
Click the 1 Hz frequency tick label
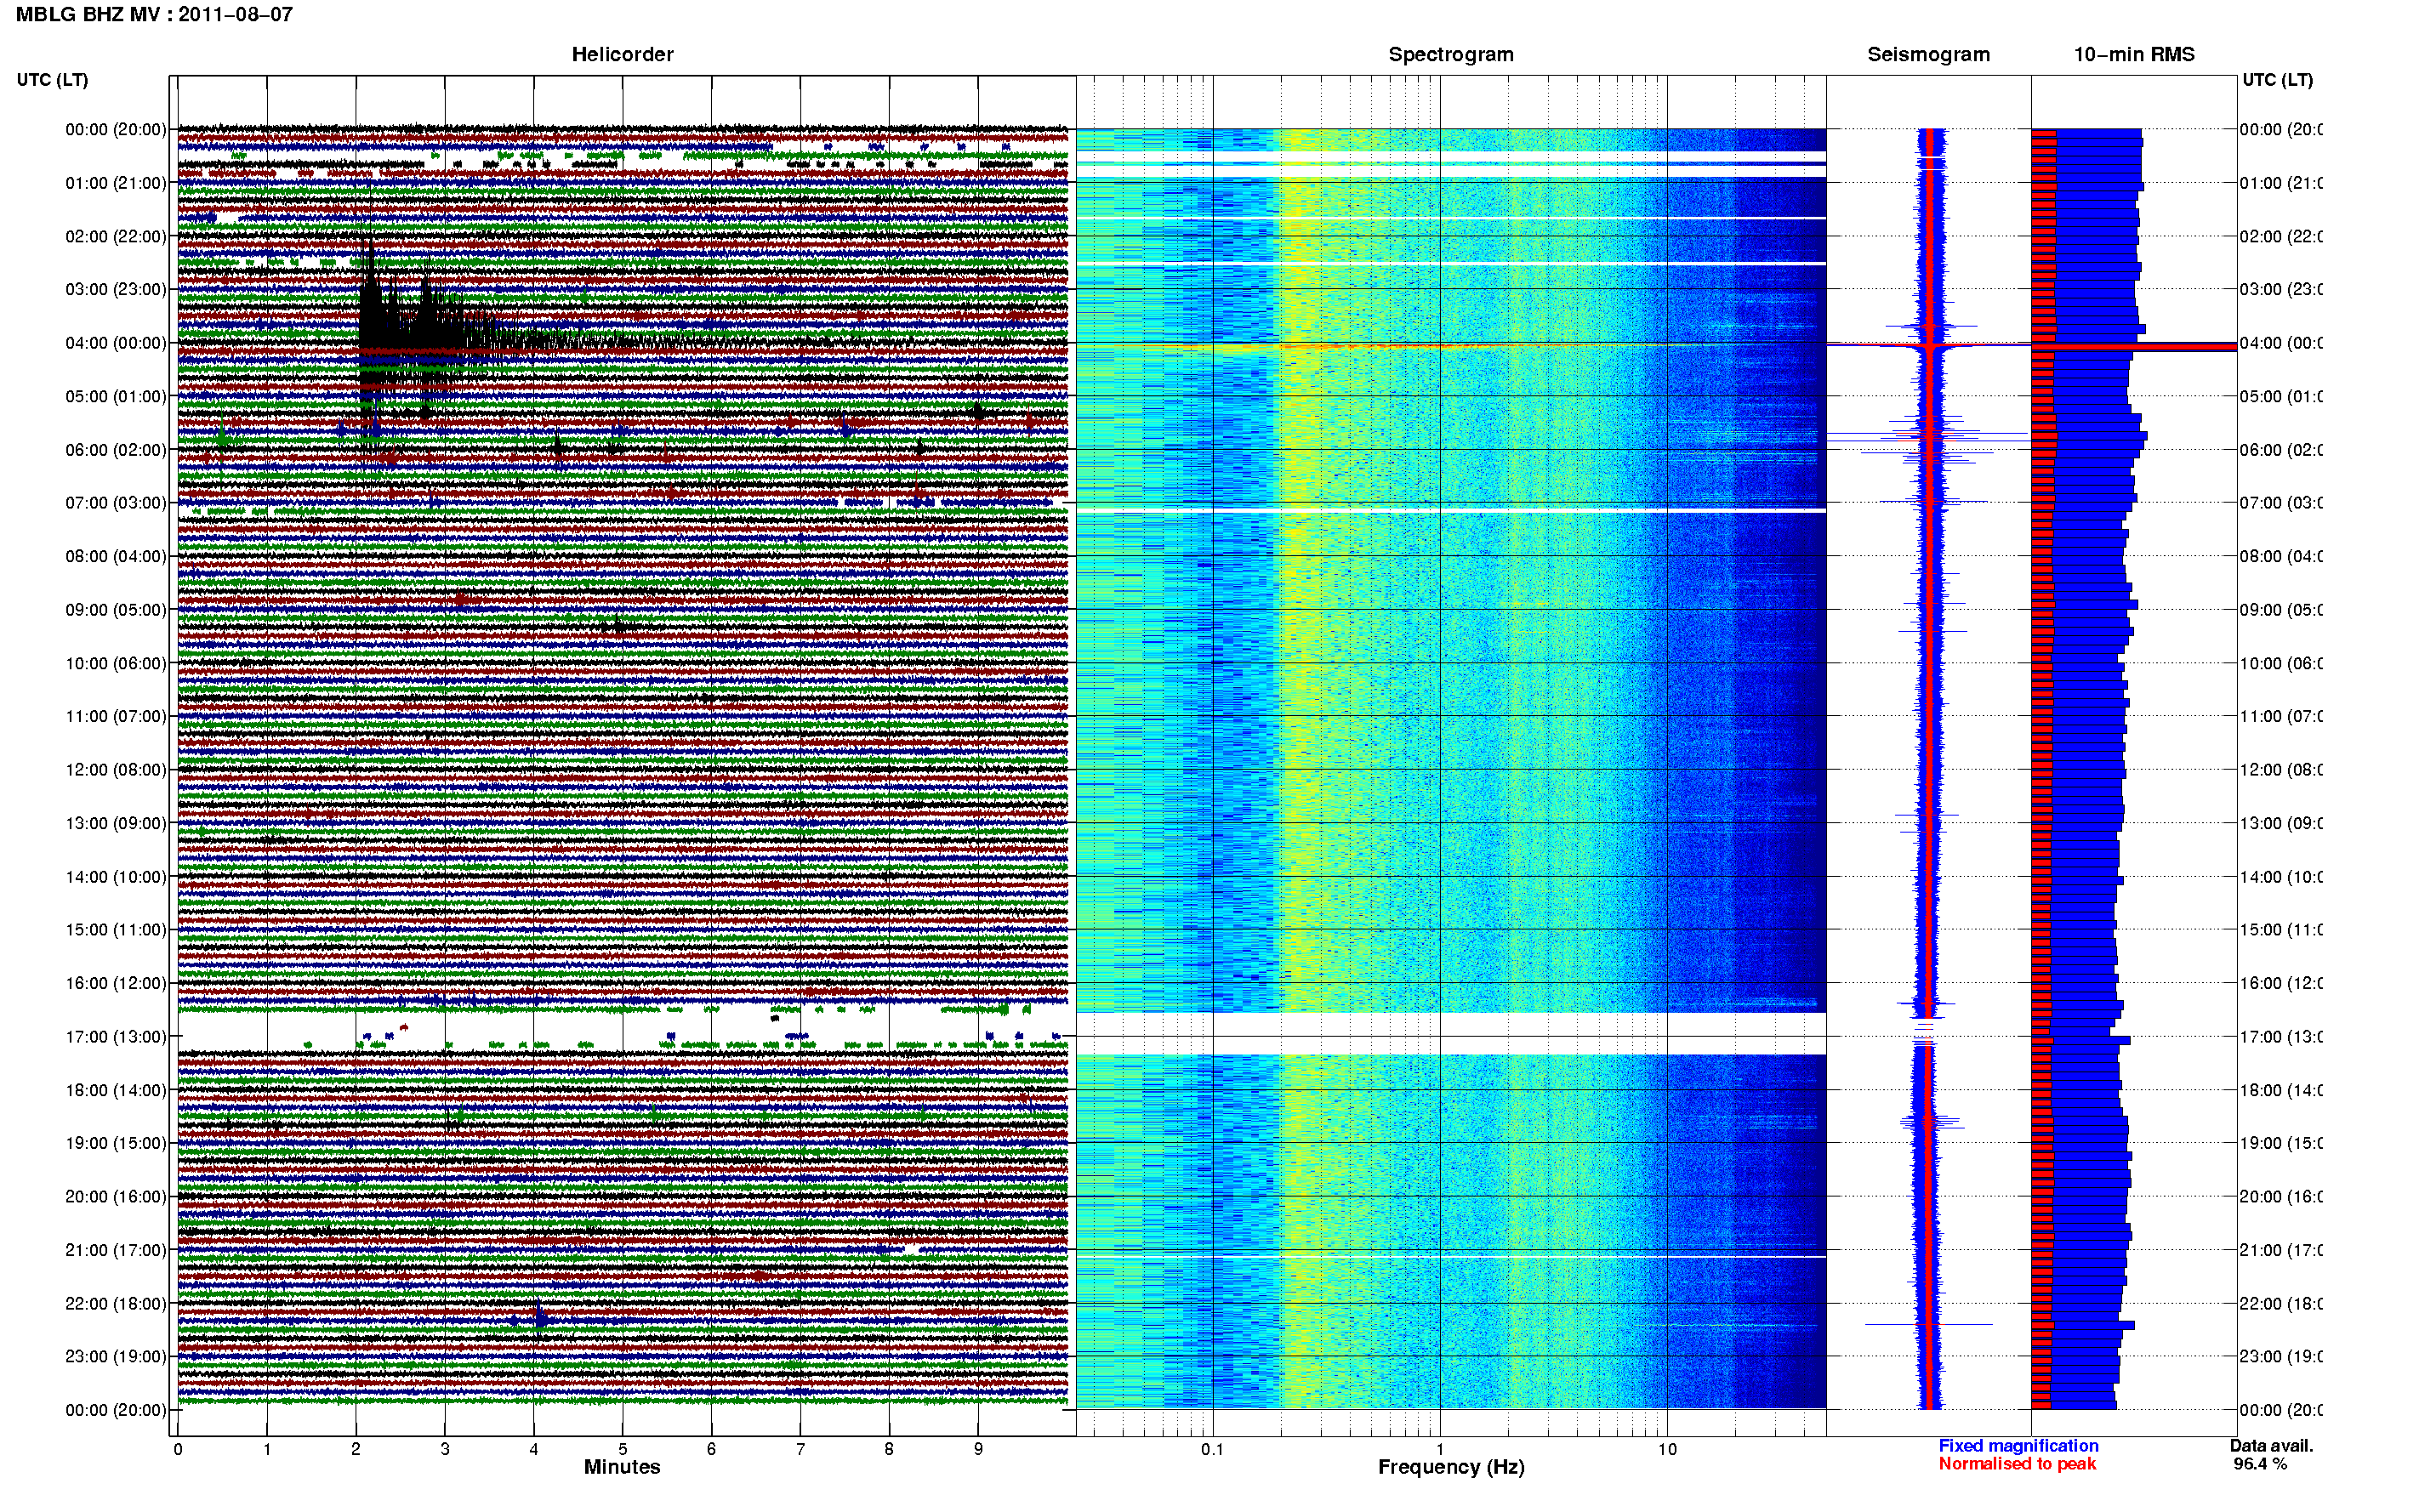click(1440, 1449)
